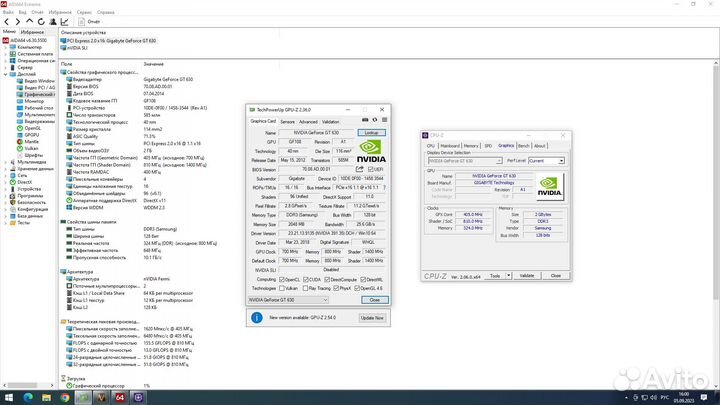
Task: Switch to Sensors tab in GPU-Z
Action: 287,122
